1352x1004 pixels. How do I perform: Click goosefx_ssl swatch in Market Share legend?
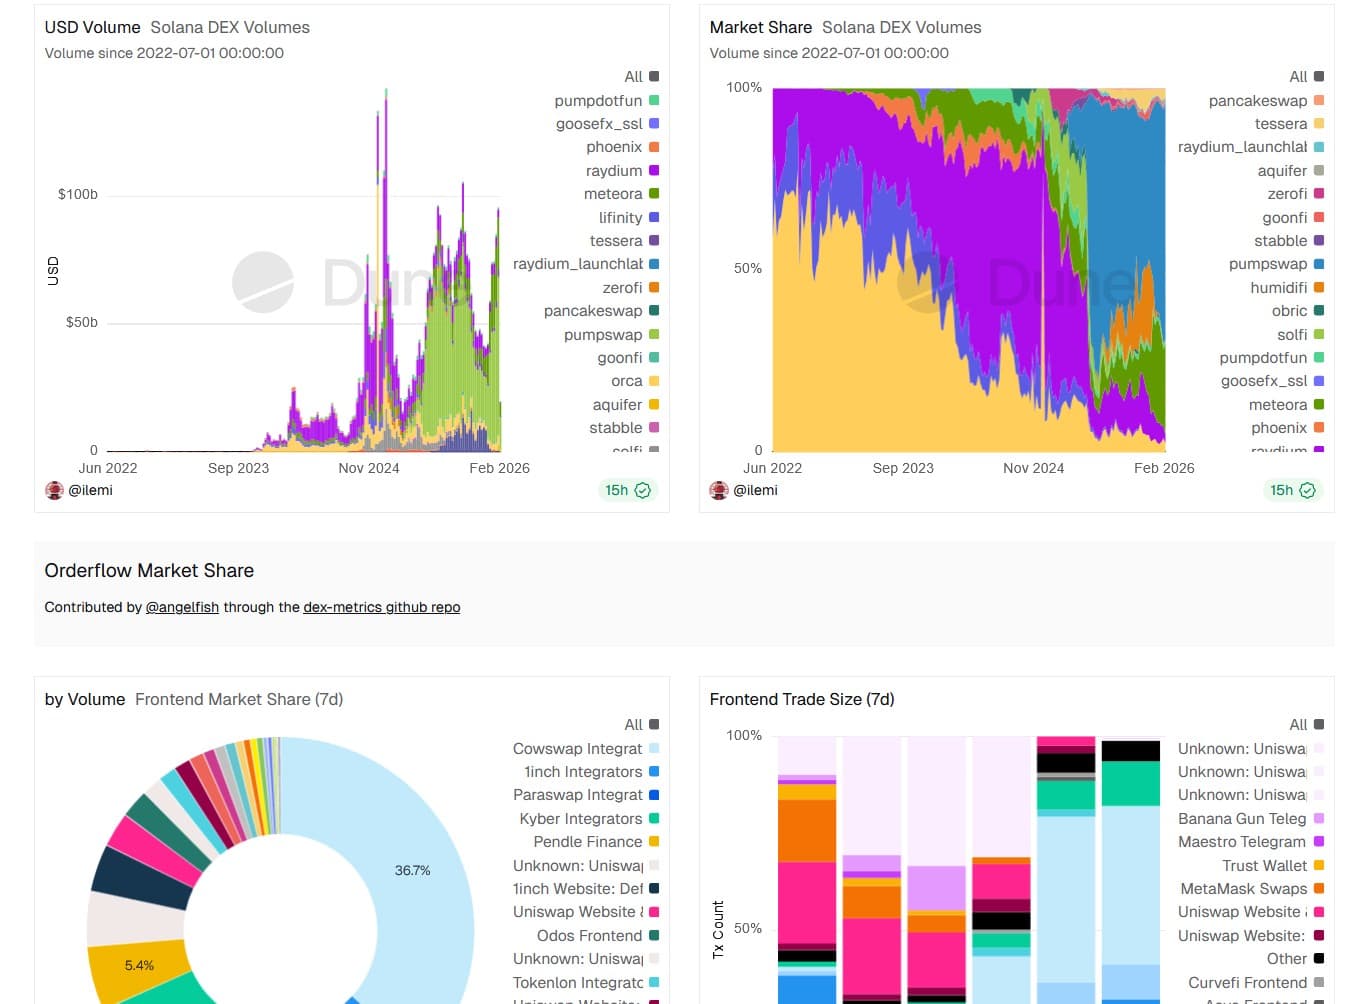coord(1319,381)
